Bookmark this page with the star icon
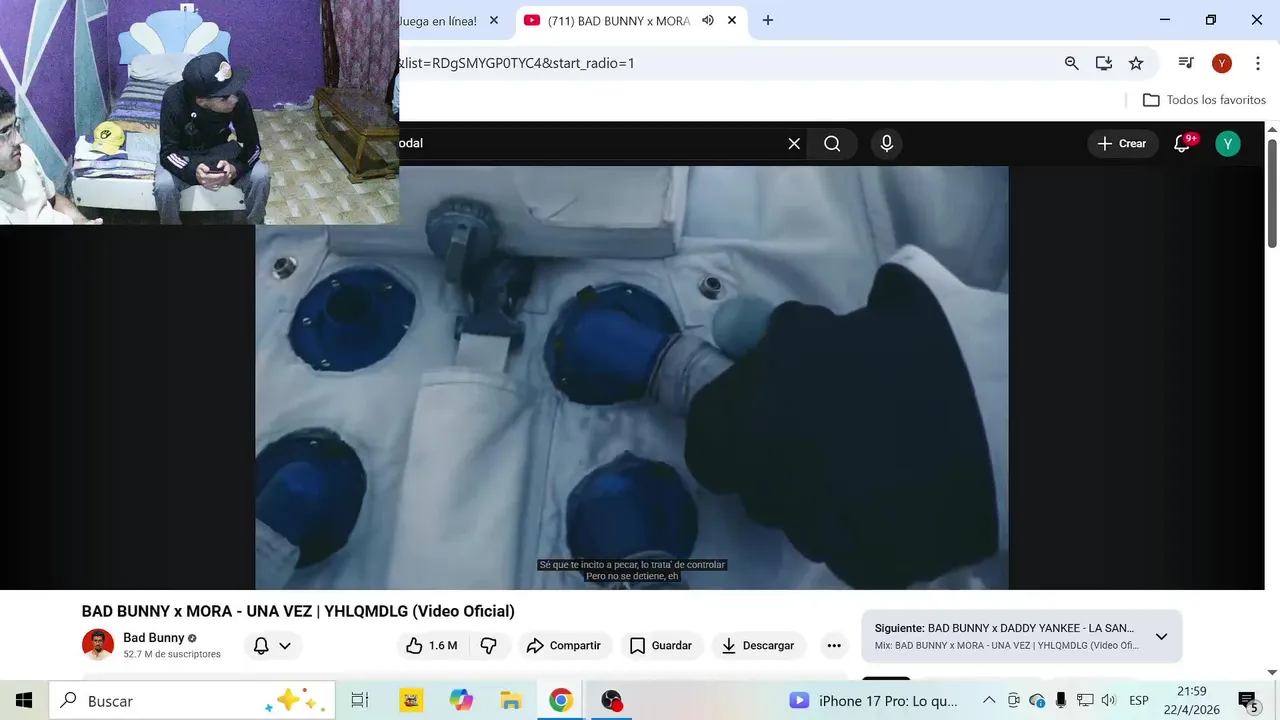Screen dimensions: 1280x720 [x=1136, y=63]
